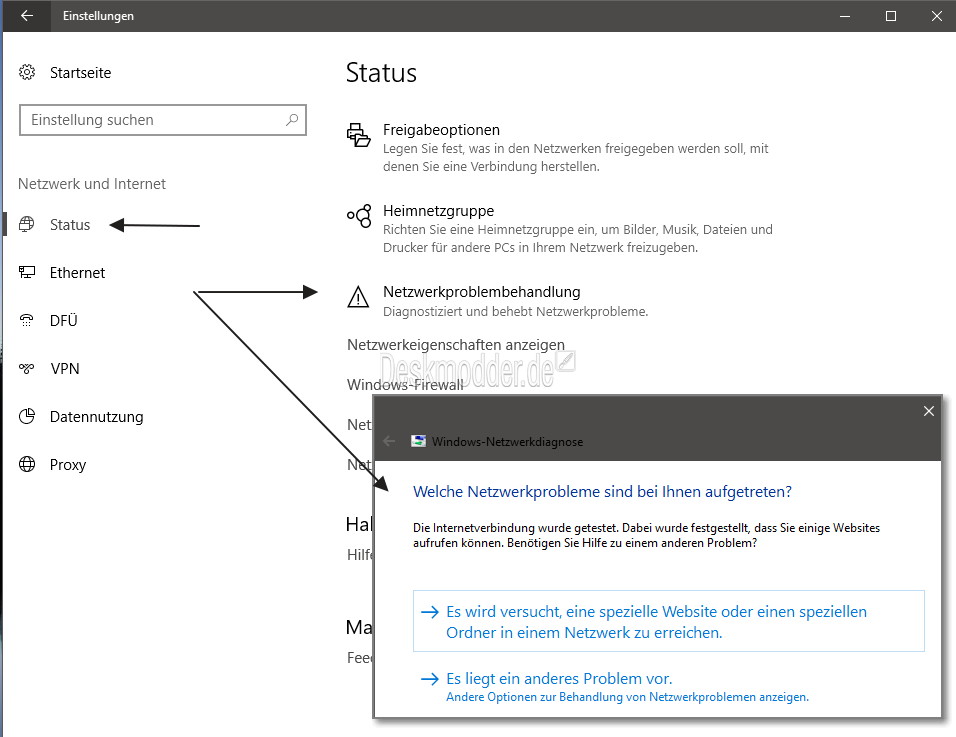Screen dimensions: 956x737
Task: Choose the spezielle Website oder Ordner option
Action: pos(669,621)
